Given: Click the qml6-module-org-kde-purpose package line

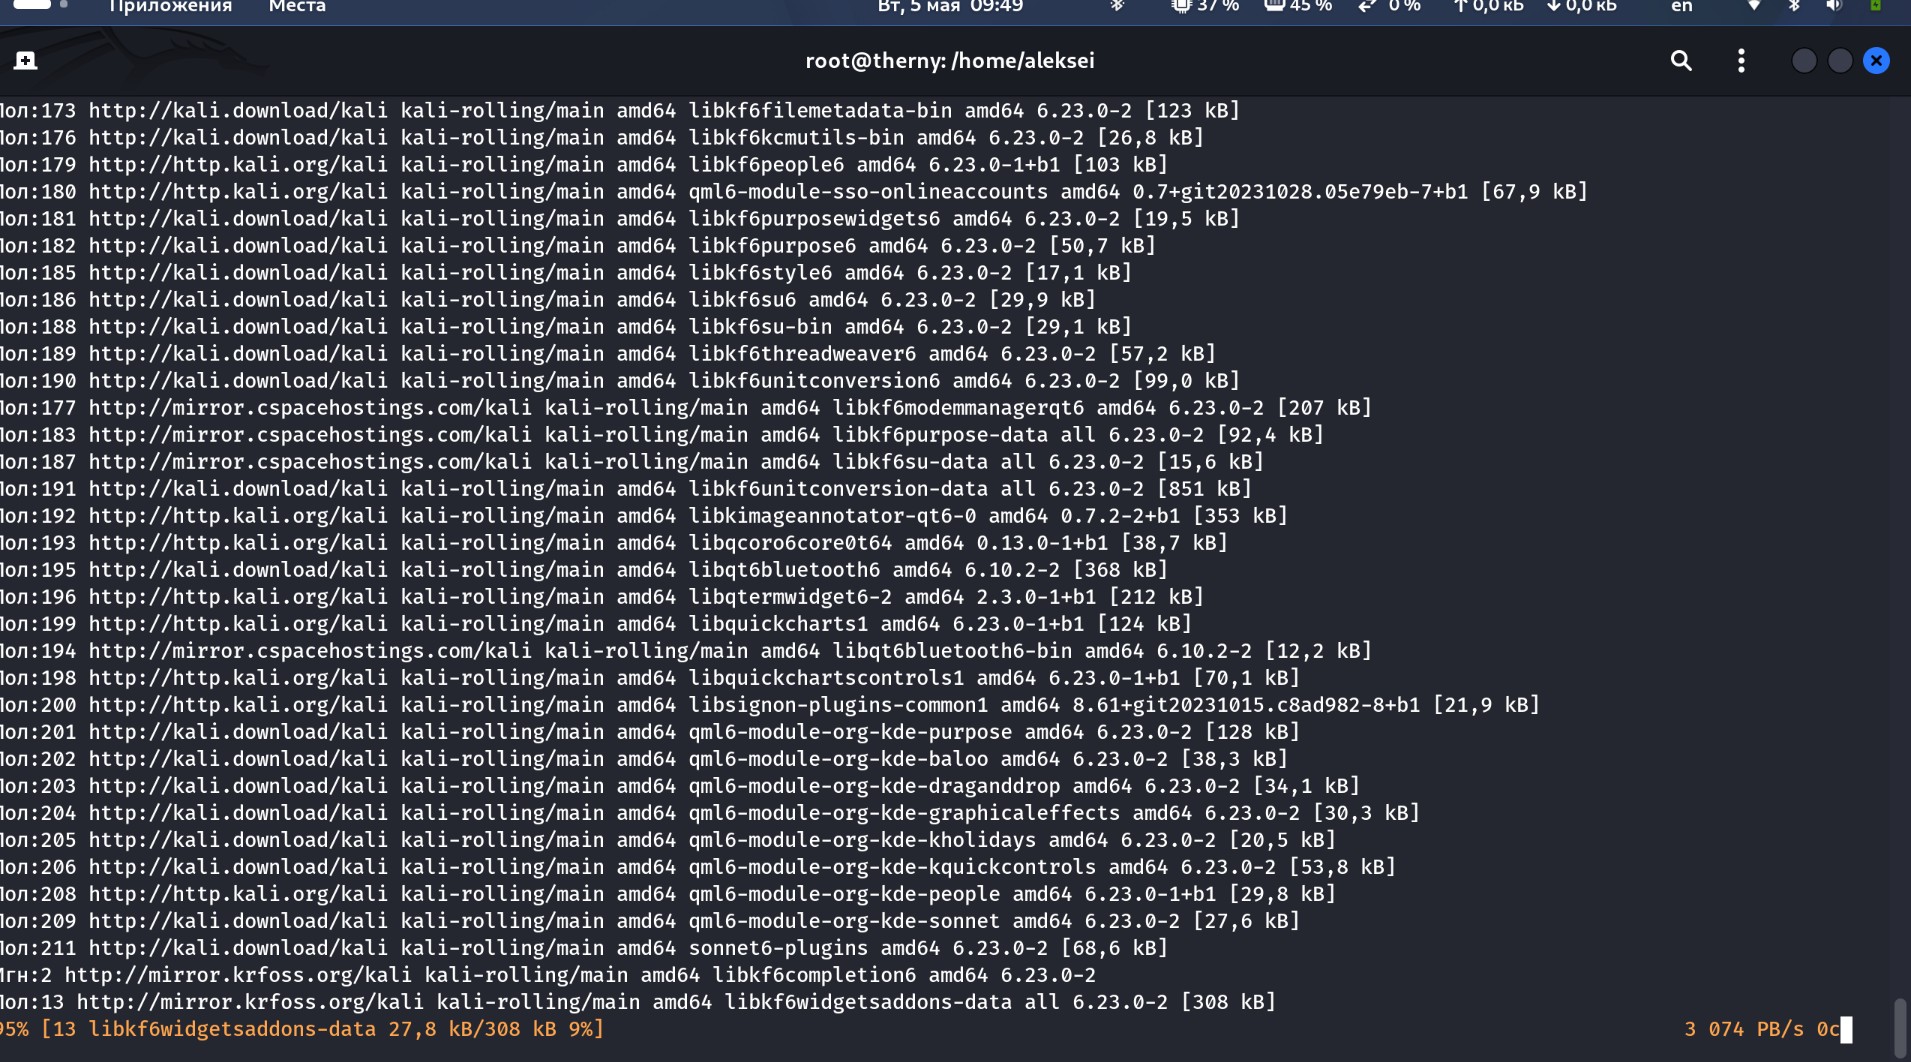Looking at the screenshot, I should 650,732.
